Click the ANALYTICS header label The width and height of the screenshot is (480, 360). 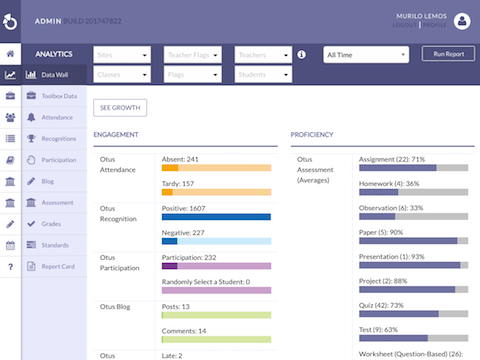(x=54, y=54)
